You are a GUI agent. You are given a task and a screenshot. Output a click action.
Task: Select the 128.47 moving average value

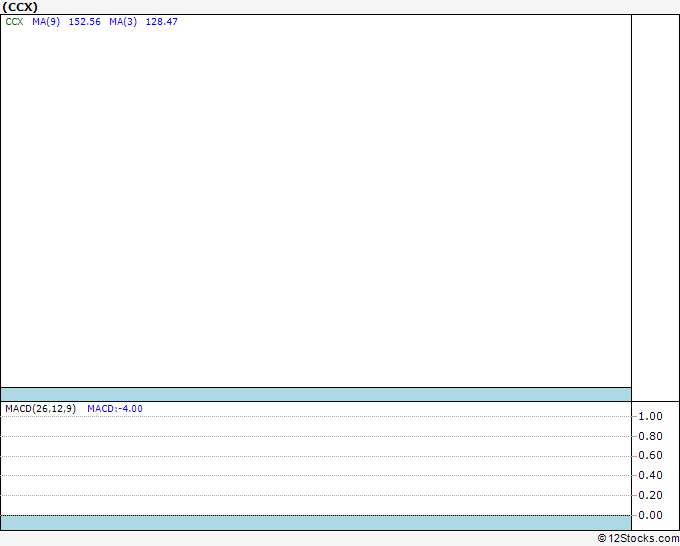[162, 22]
